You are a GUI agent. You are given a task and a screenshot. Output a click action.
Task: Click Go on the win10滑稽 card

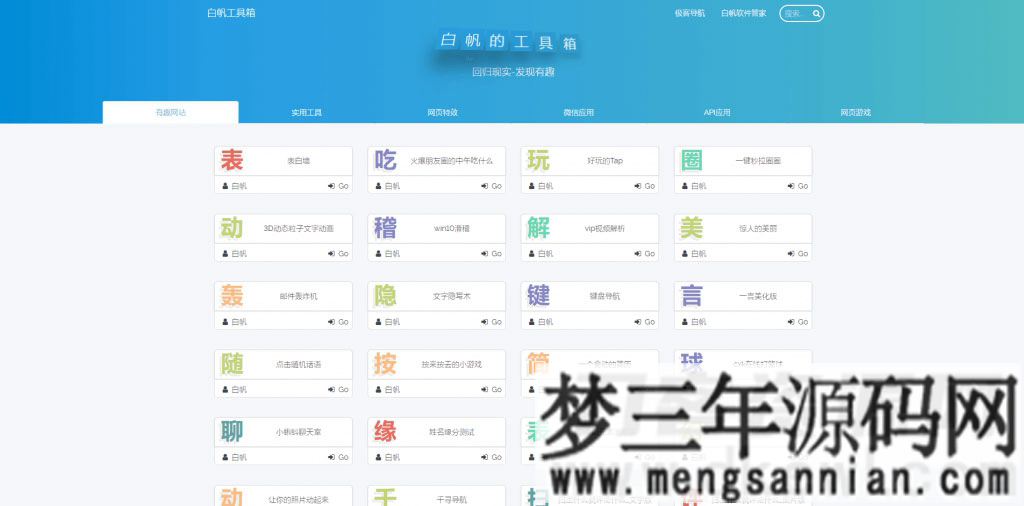[x=492, y=254]
